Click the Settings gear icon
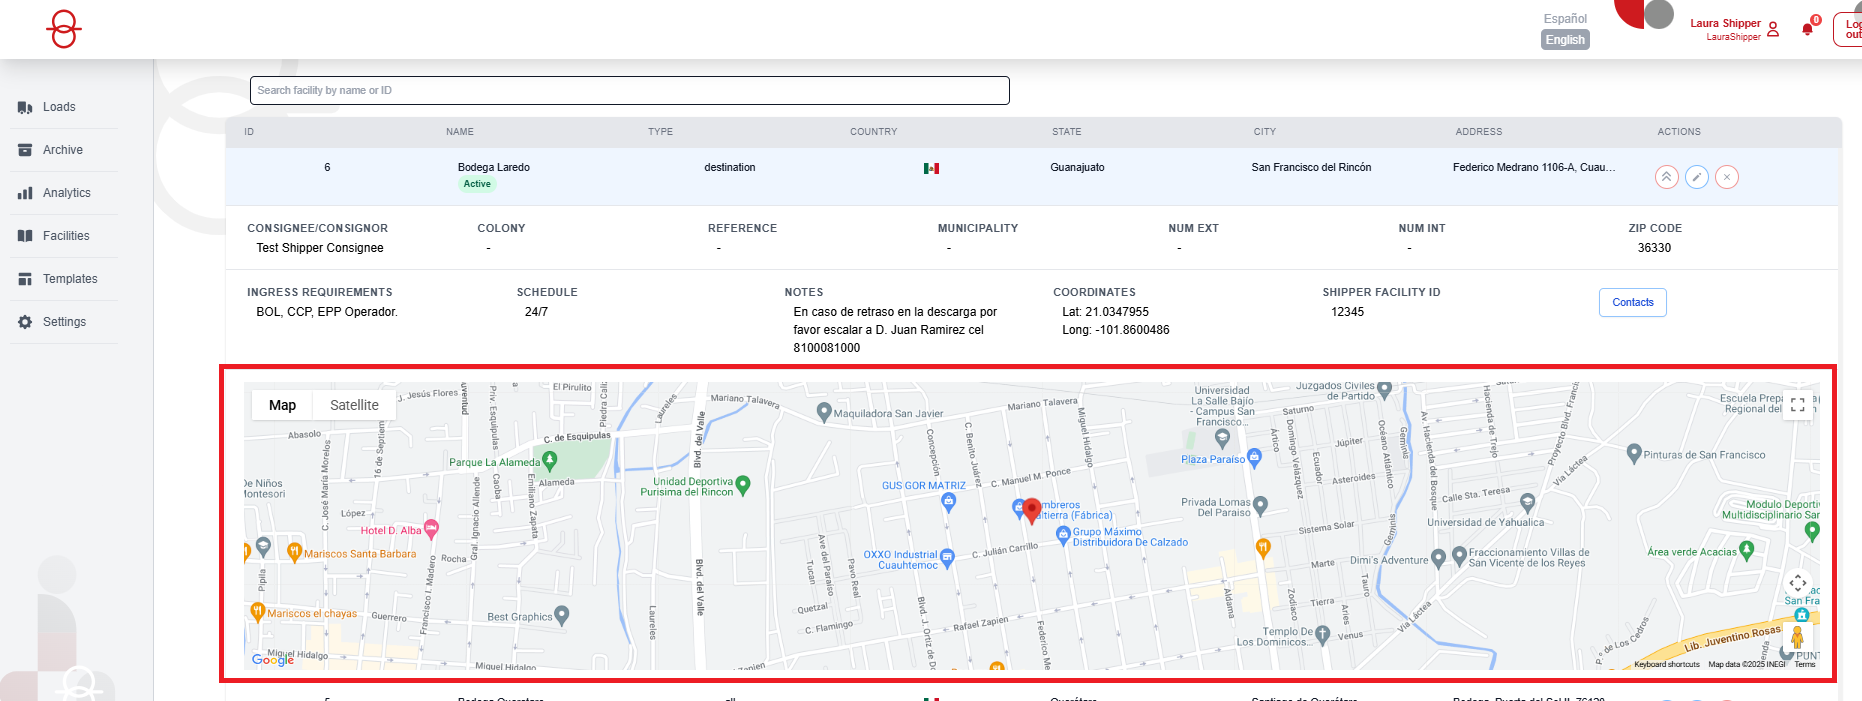 tap(25, 322)
